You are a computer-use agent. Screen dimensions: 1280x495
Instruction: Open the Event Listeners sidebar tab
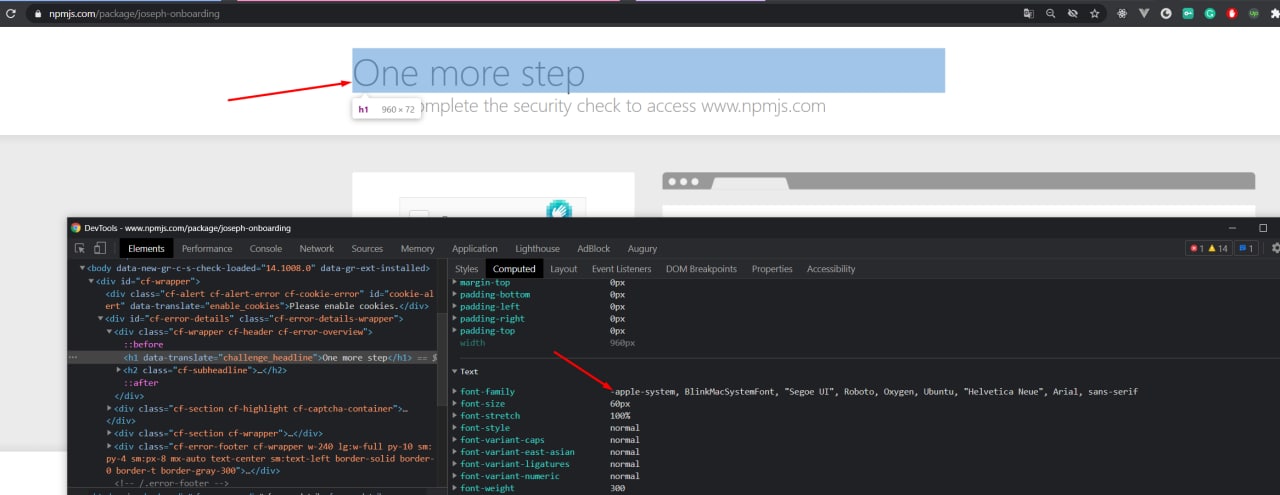click(621, 269)
